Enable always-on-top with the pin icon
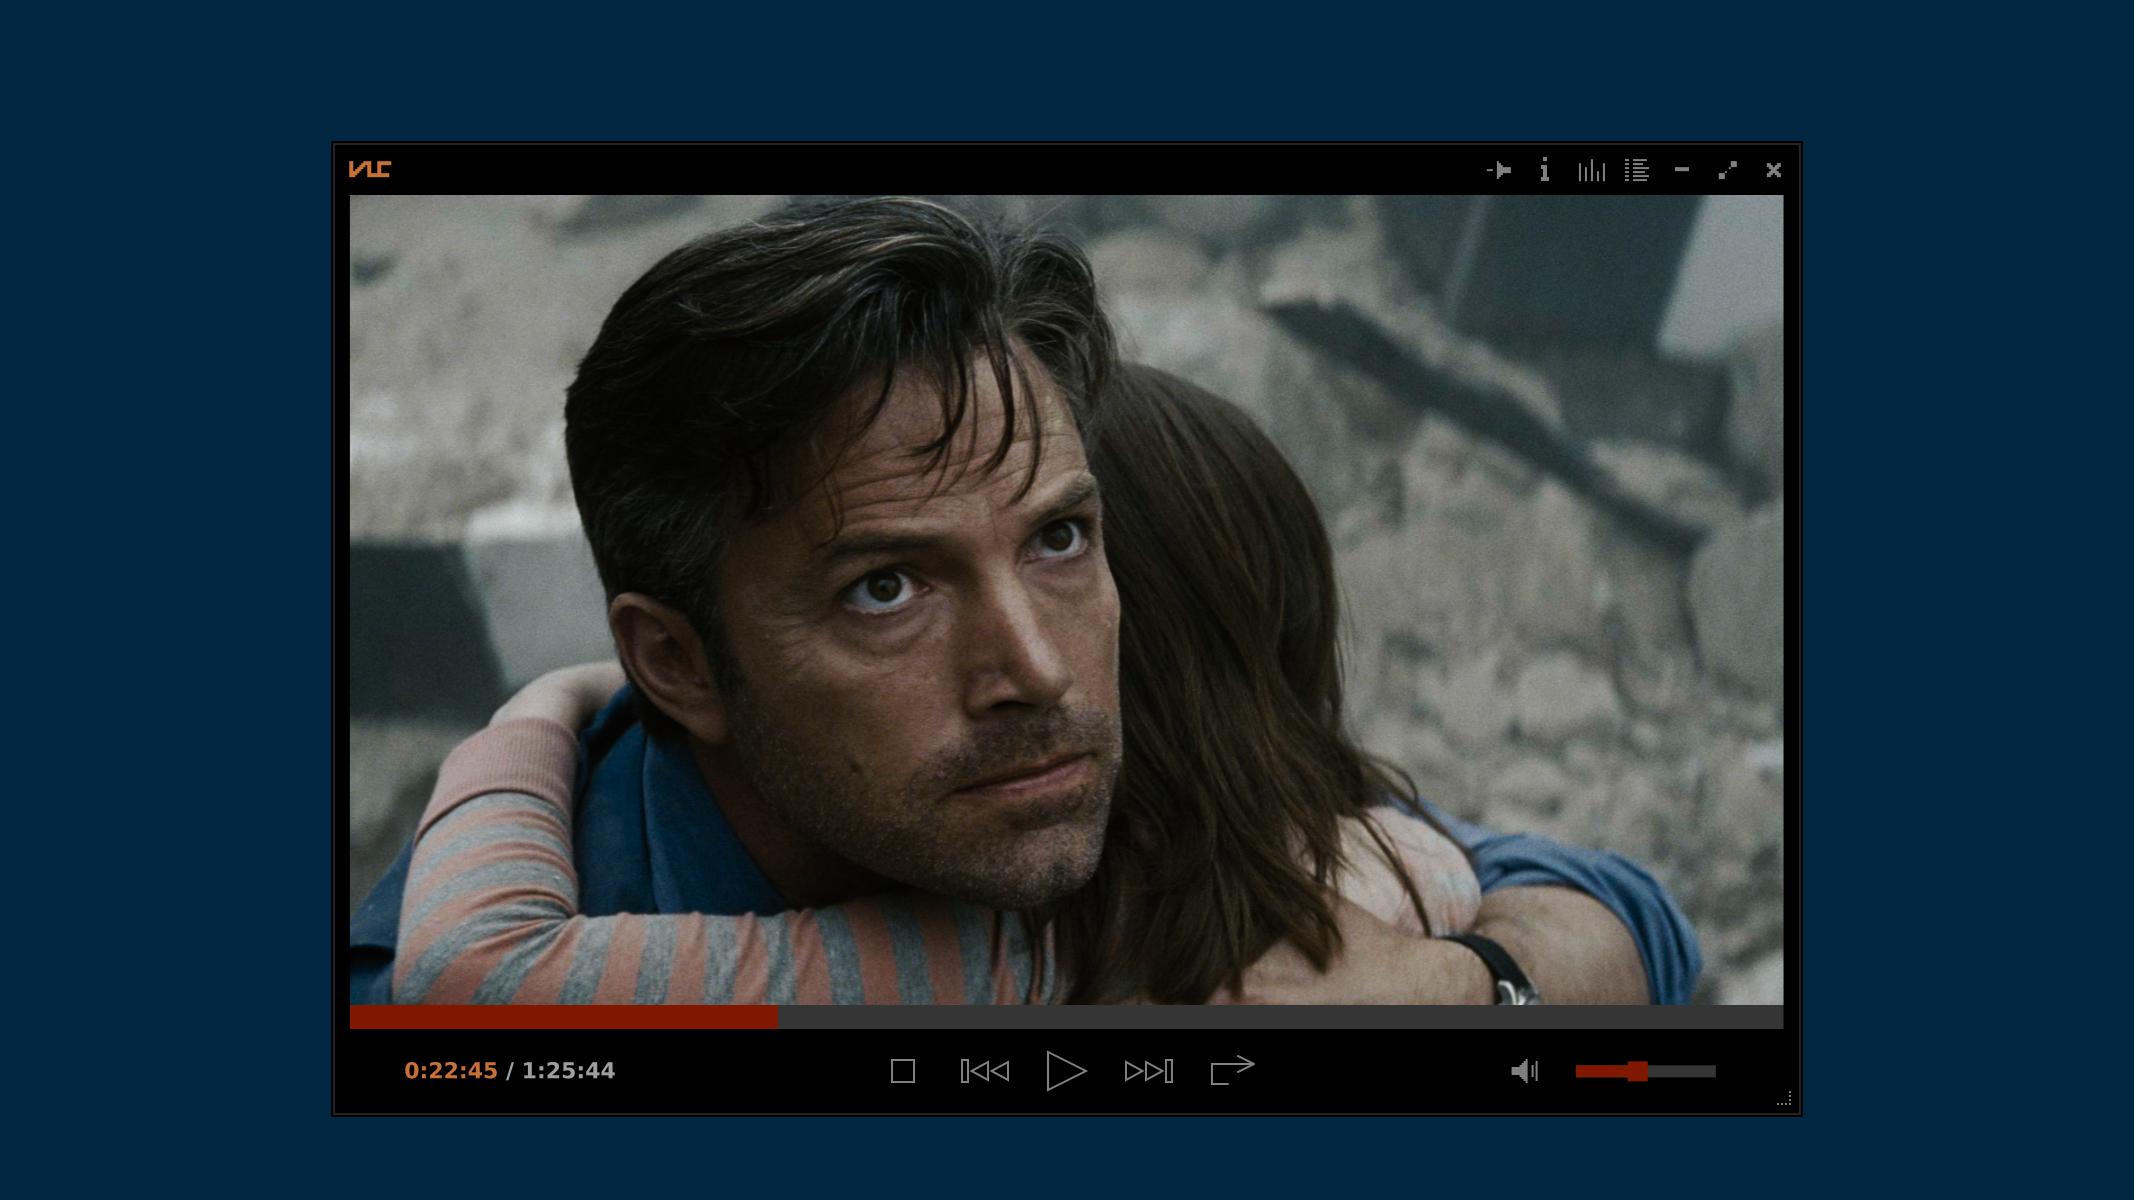This screenshot has width=2134, height=1200. coord(1500,170)
